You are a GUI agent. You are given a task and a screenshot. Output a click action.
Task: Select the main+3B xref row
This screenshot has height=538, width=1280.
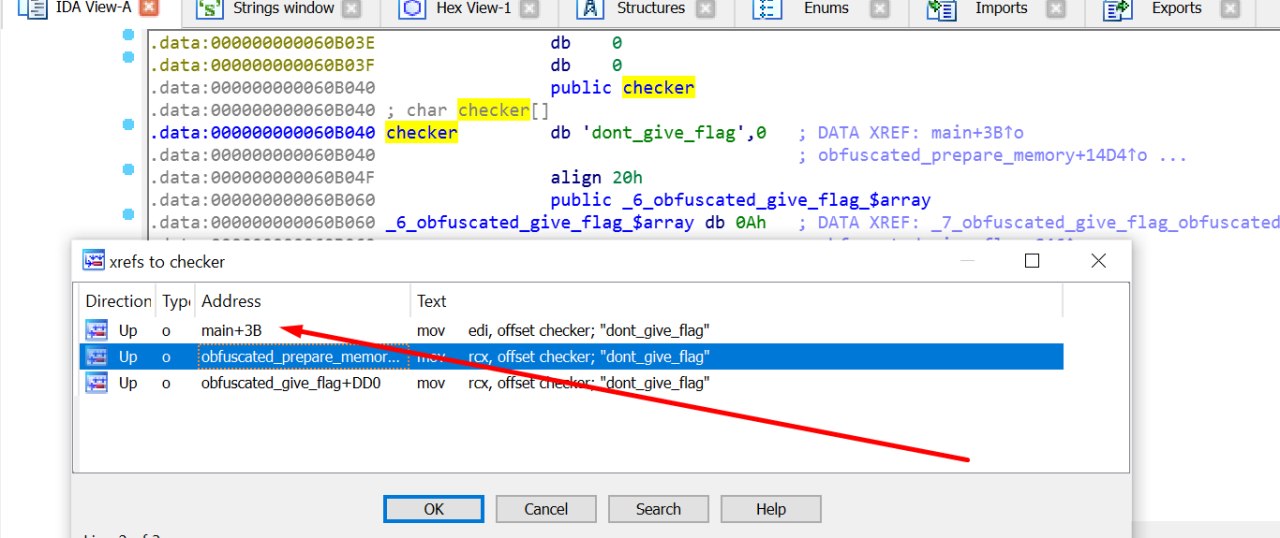(x=571, y=330)
